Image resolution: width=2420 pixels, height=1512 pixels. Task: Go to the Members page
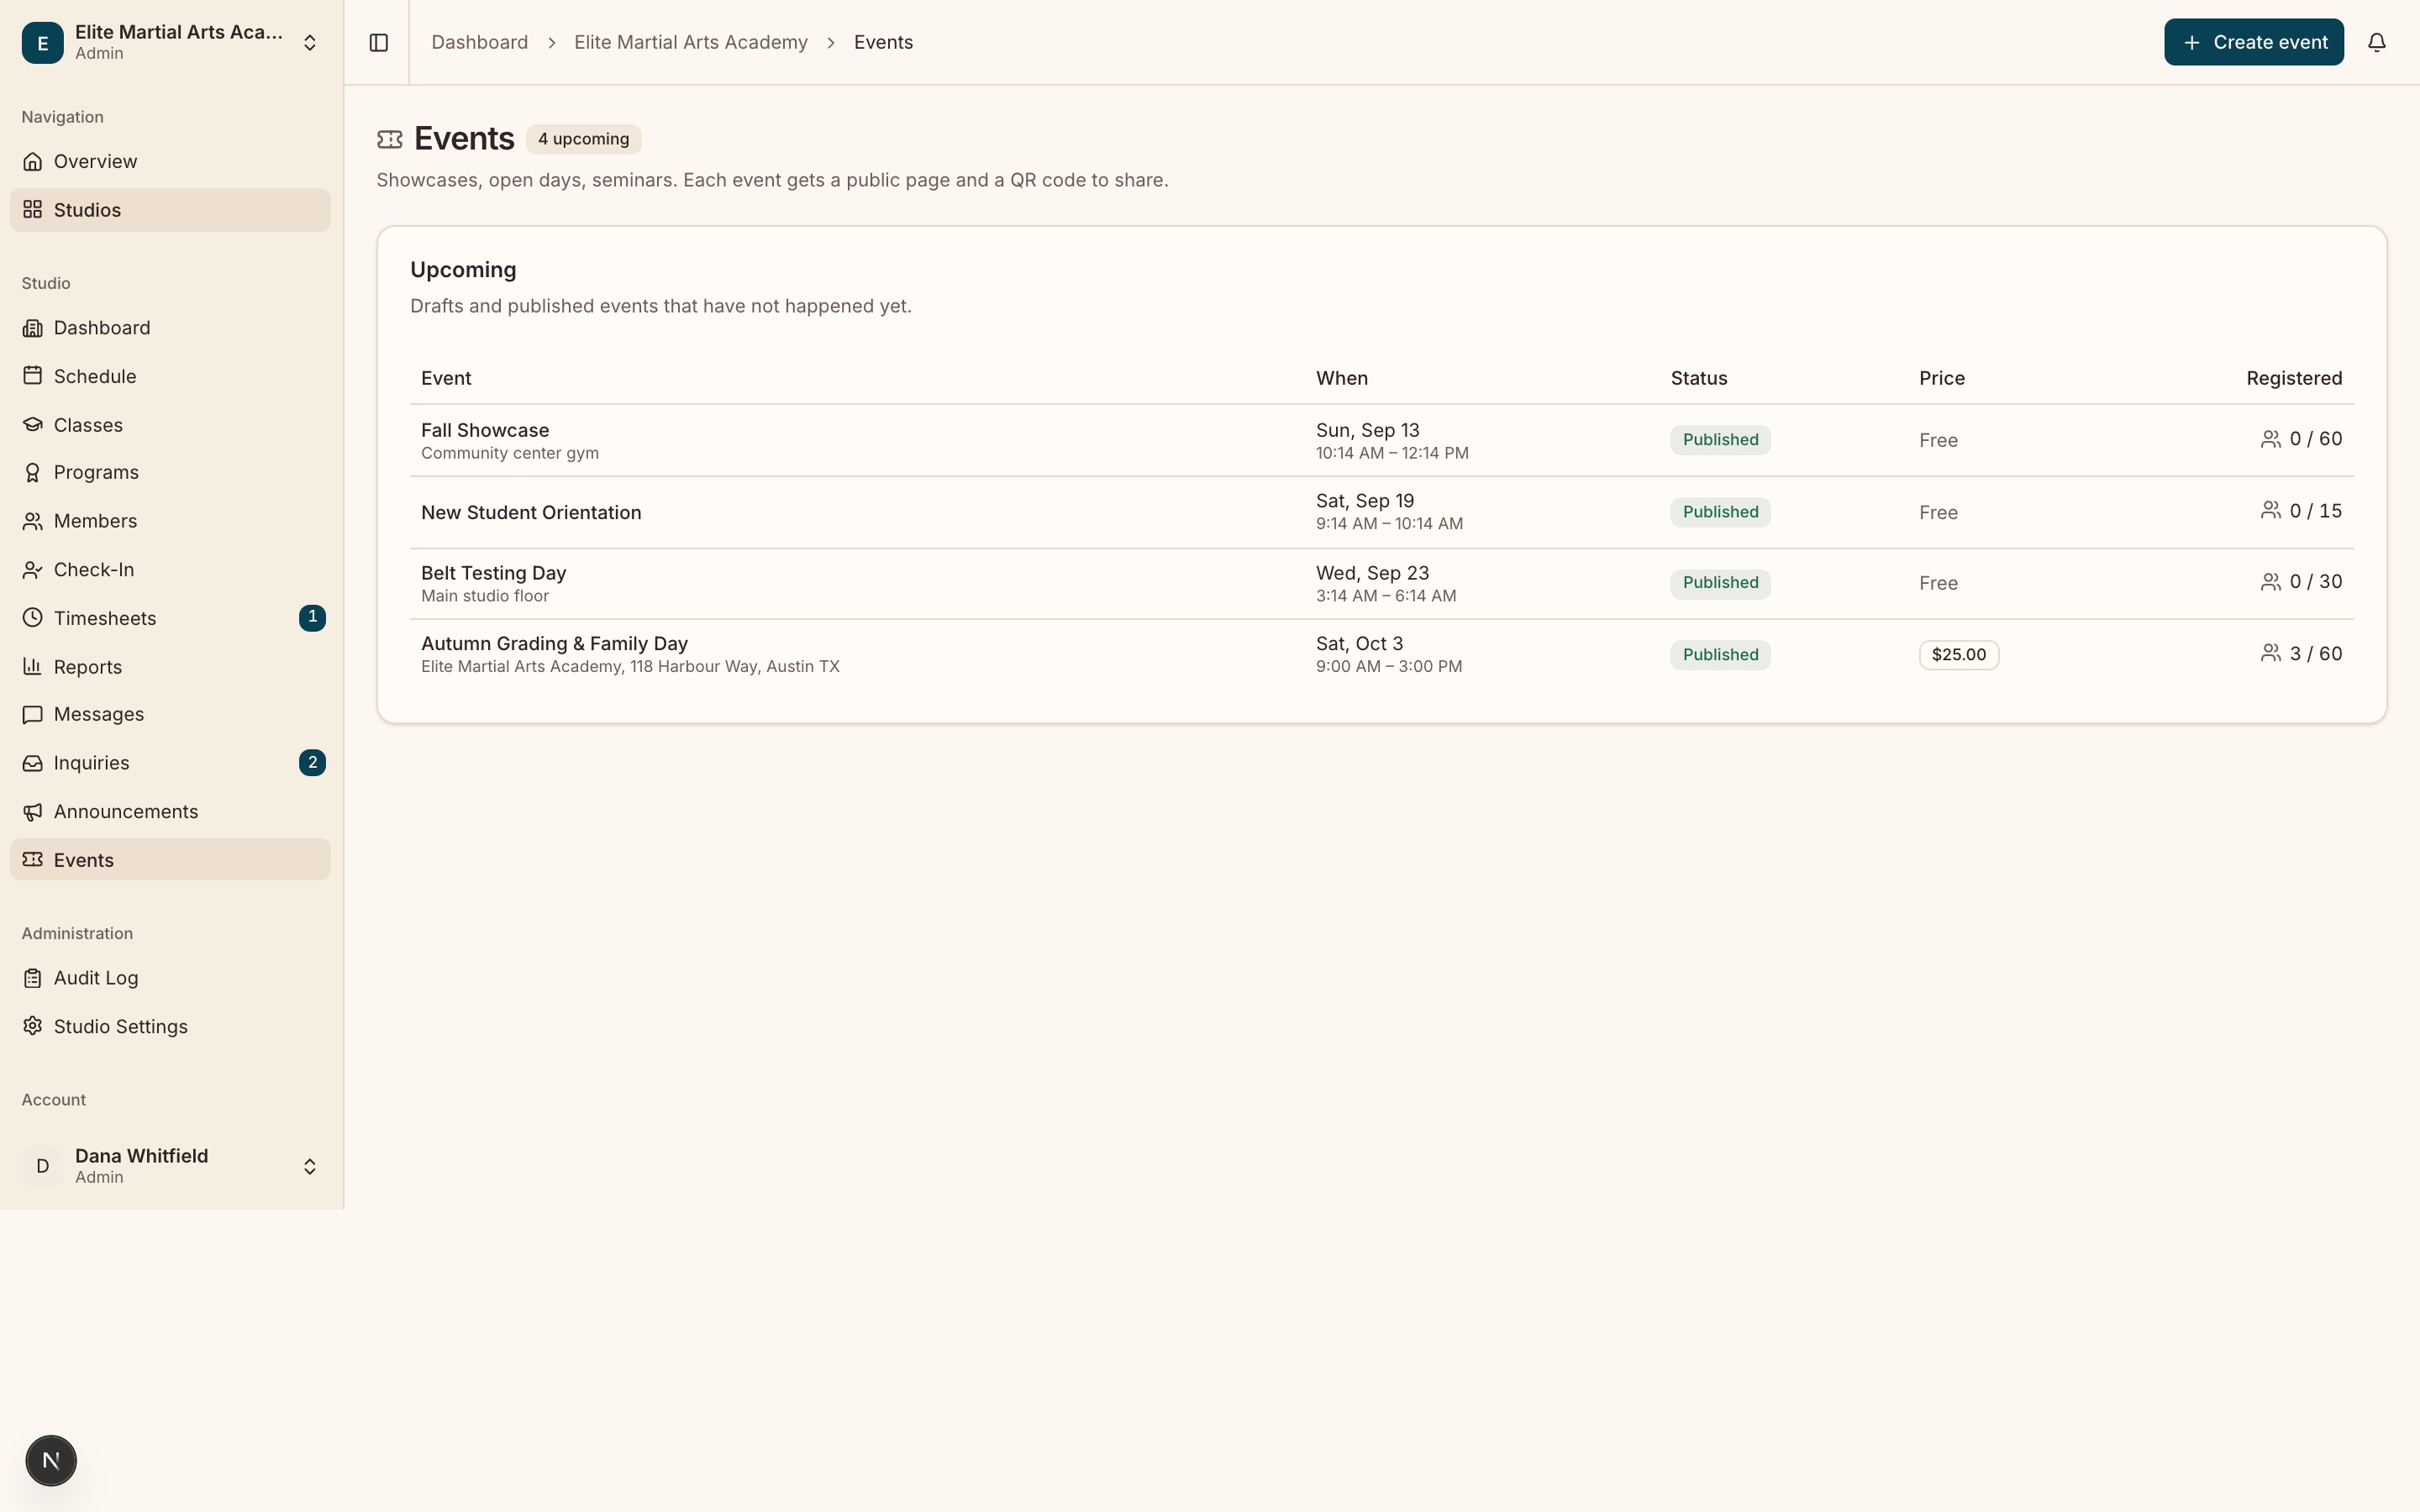pos(170,521)
